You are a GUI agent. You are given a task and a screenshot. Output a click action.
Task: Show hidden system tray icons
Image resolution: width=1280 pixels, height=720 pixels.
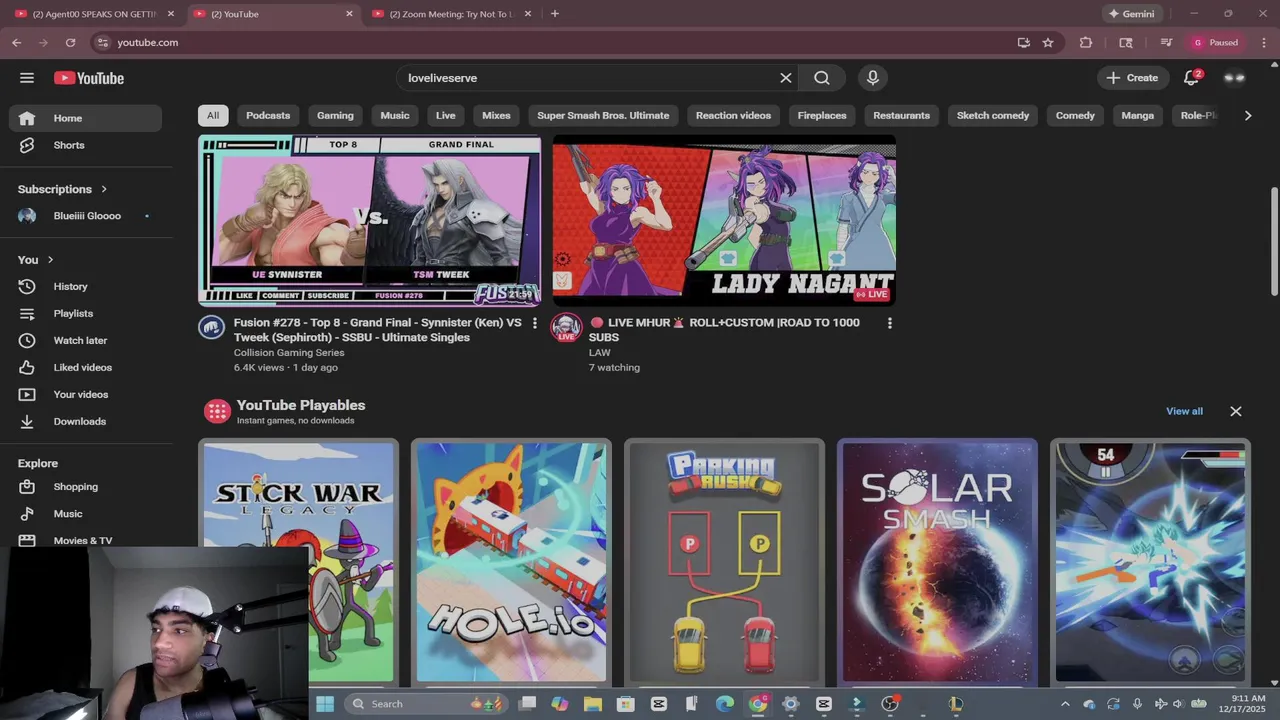(1064, 704)
